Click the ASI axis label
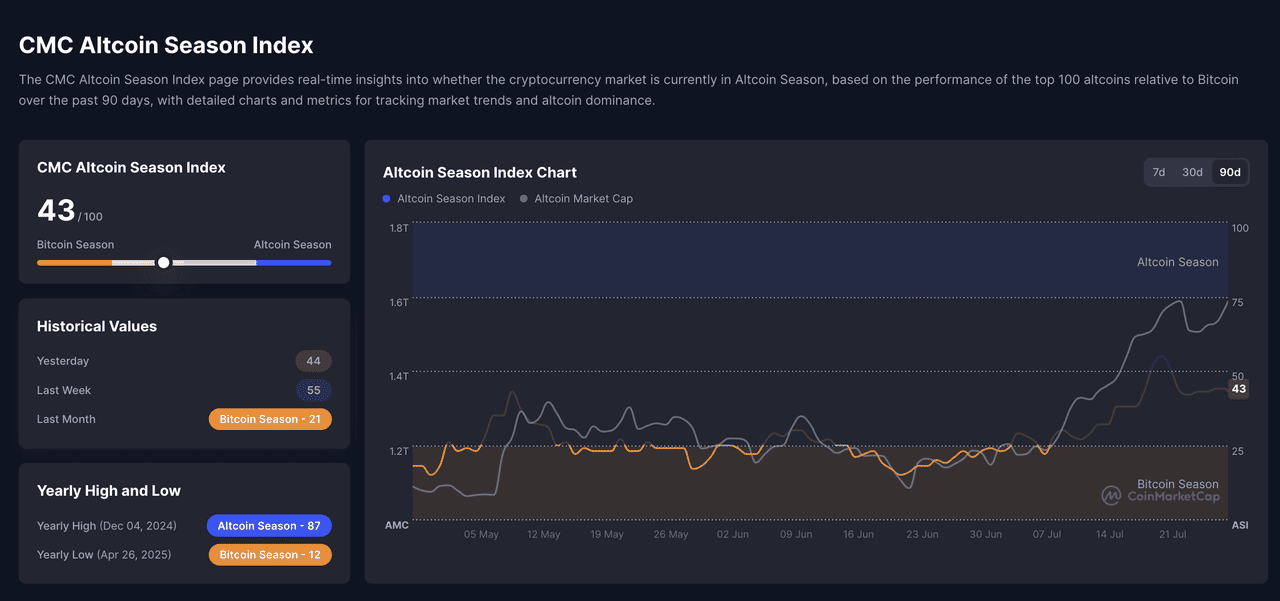1280x601 pixels. 1240,526
